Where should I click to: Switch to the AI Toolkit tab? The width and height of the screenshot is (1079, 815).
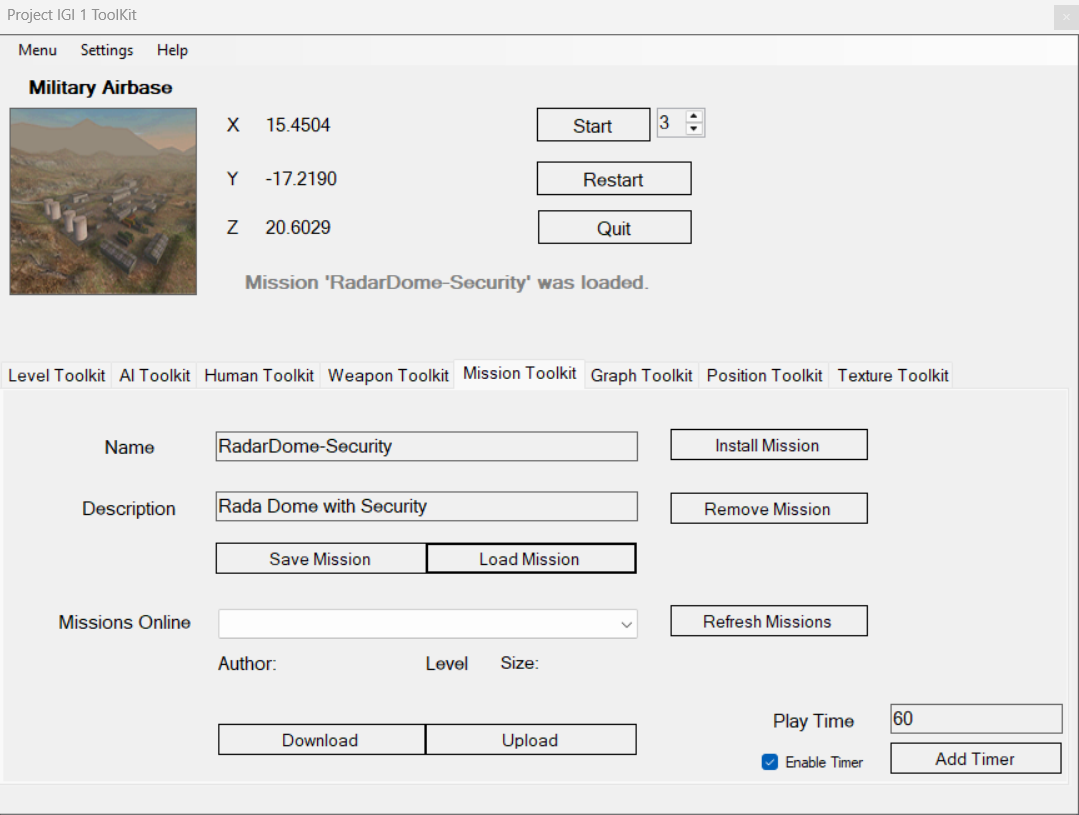tap(154, 375)
